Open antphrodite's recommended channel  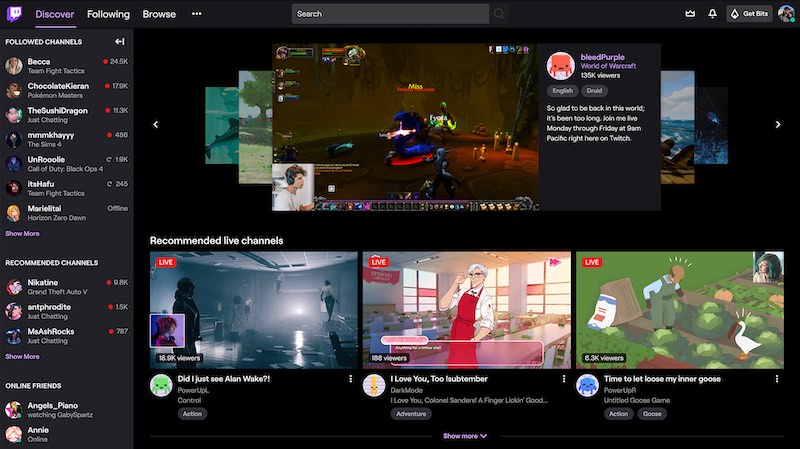(x=66, y=311)
